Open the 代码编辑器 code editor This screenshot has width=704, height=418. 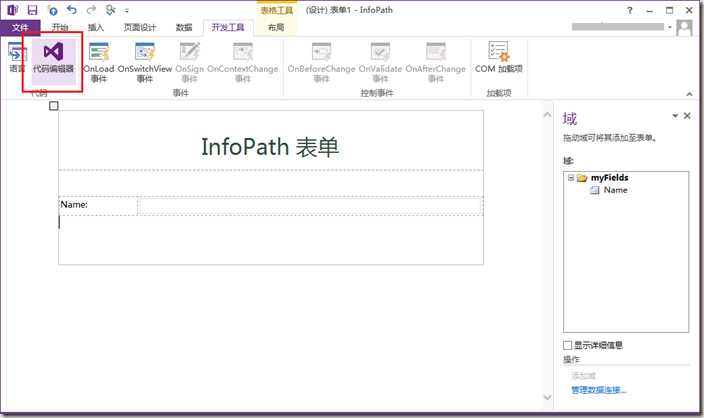(x=53, y=61)
